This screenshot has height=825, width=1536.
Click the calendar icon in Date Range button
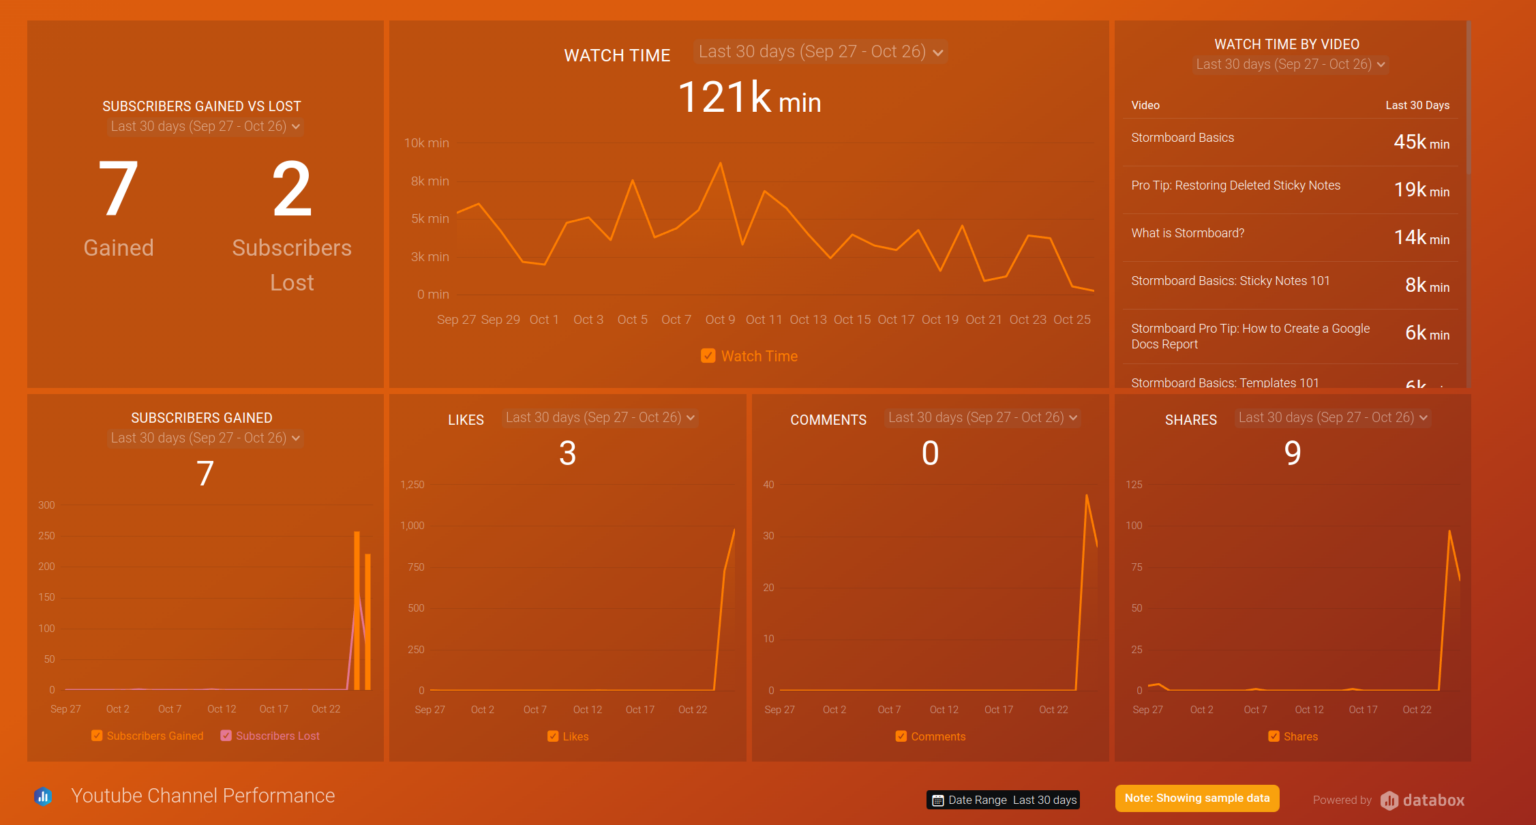[x=938, y=800]
